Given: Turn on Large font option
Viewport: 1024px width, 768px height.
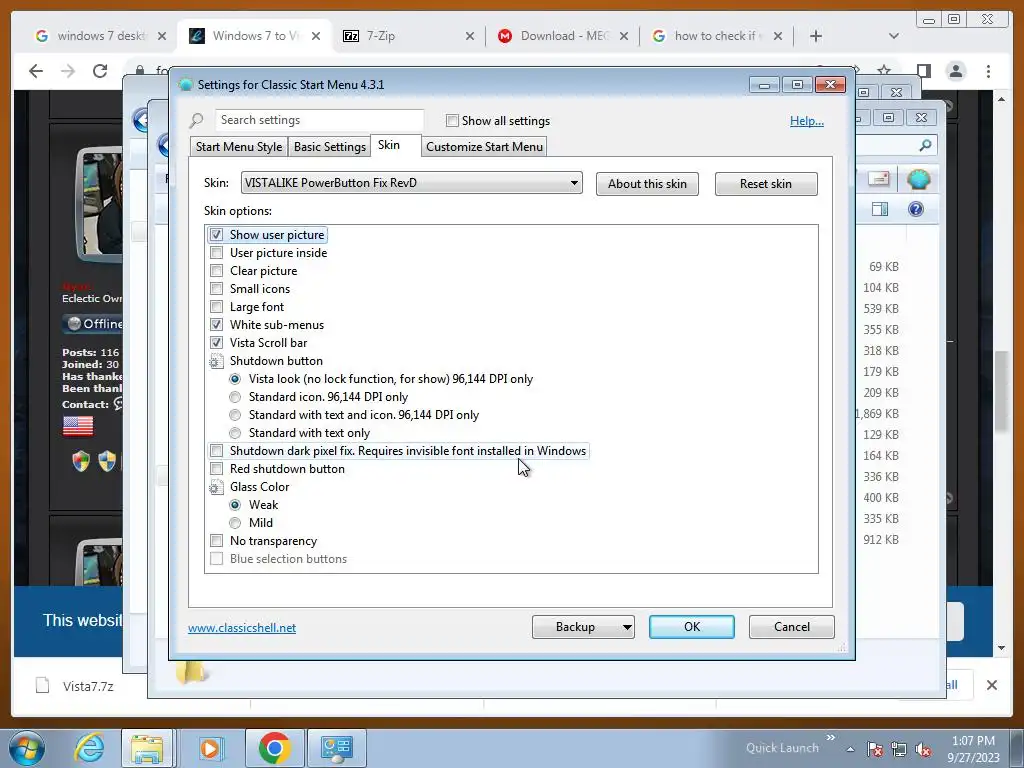Looking at the screenshot, I should 216,306.
